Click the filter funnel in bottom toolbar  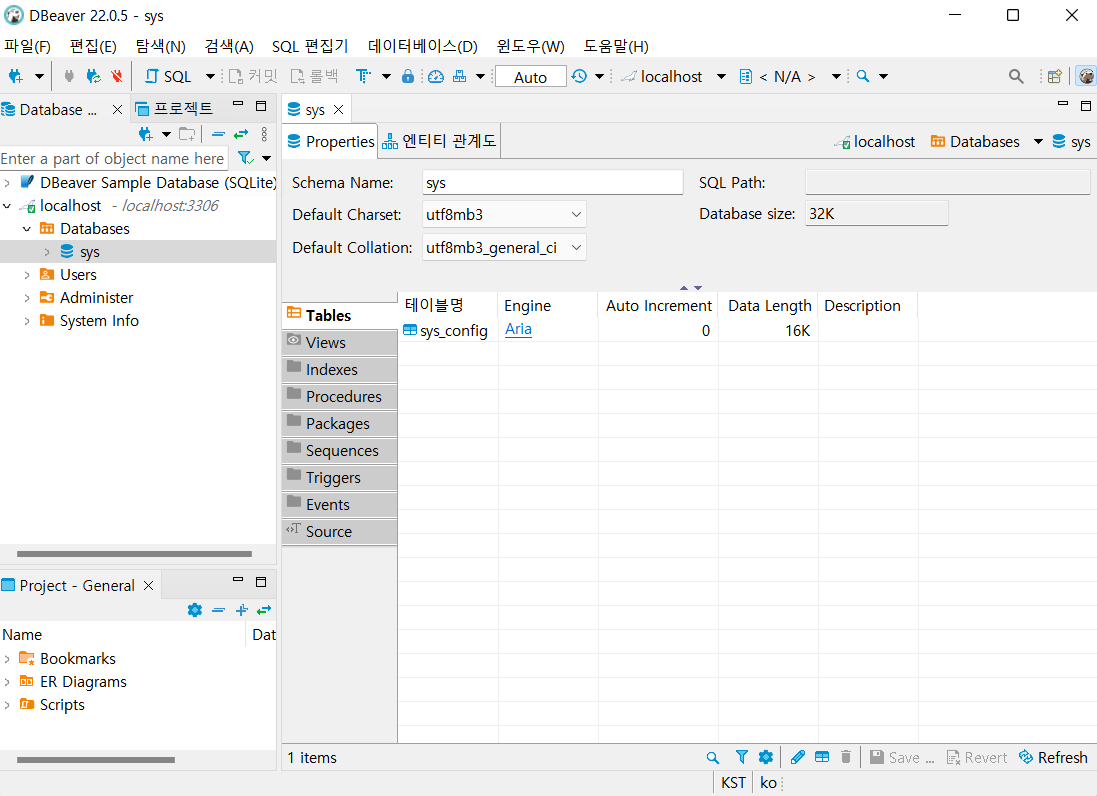(x=742, y=757)
